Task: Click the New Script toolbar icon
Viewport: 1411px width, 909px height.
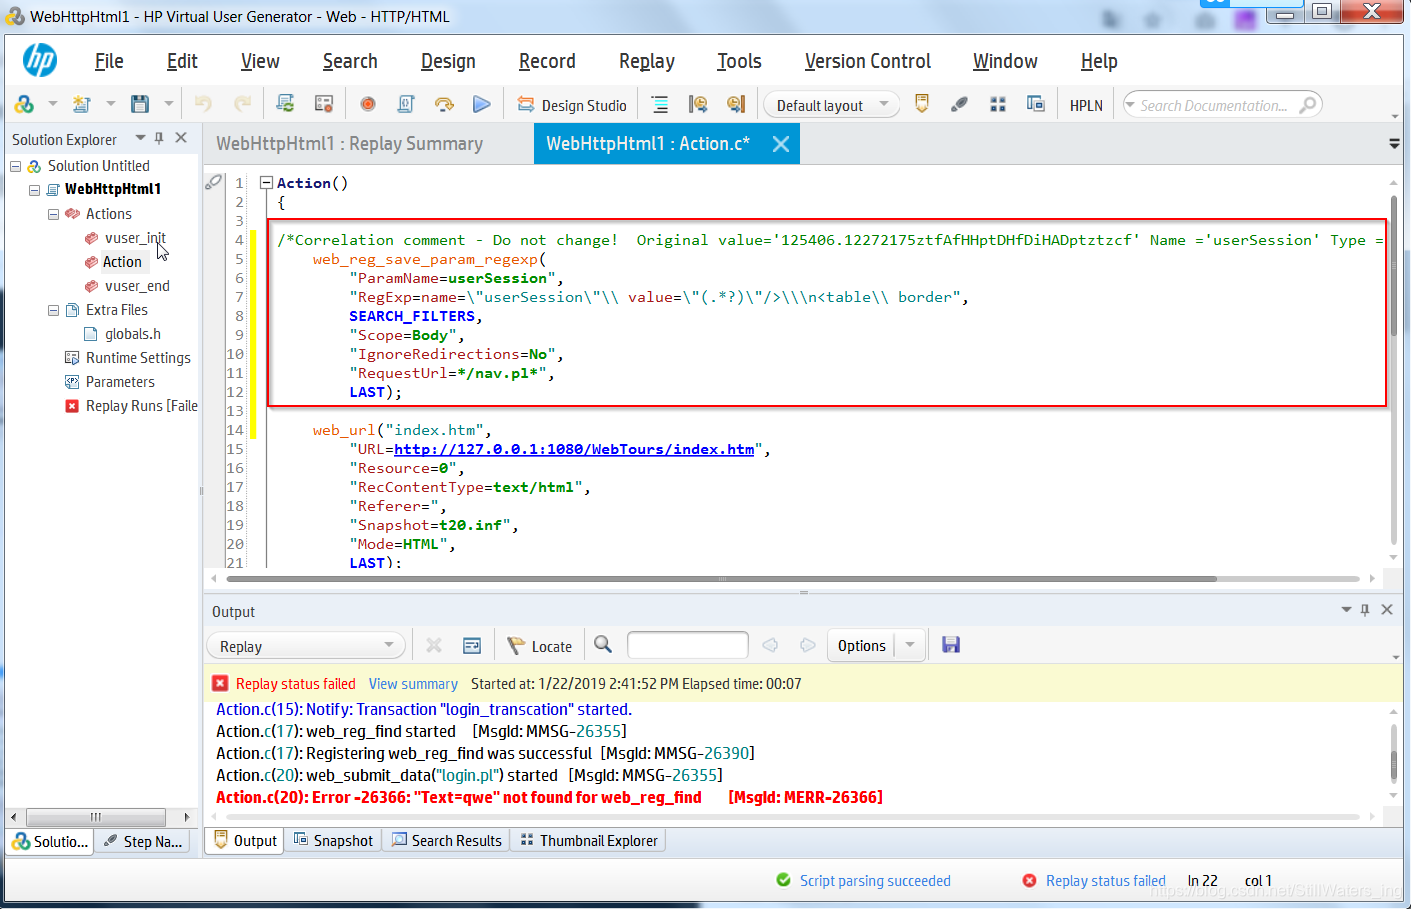Action: tap(82, 104)
